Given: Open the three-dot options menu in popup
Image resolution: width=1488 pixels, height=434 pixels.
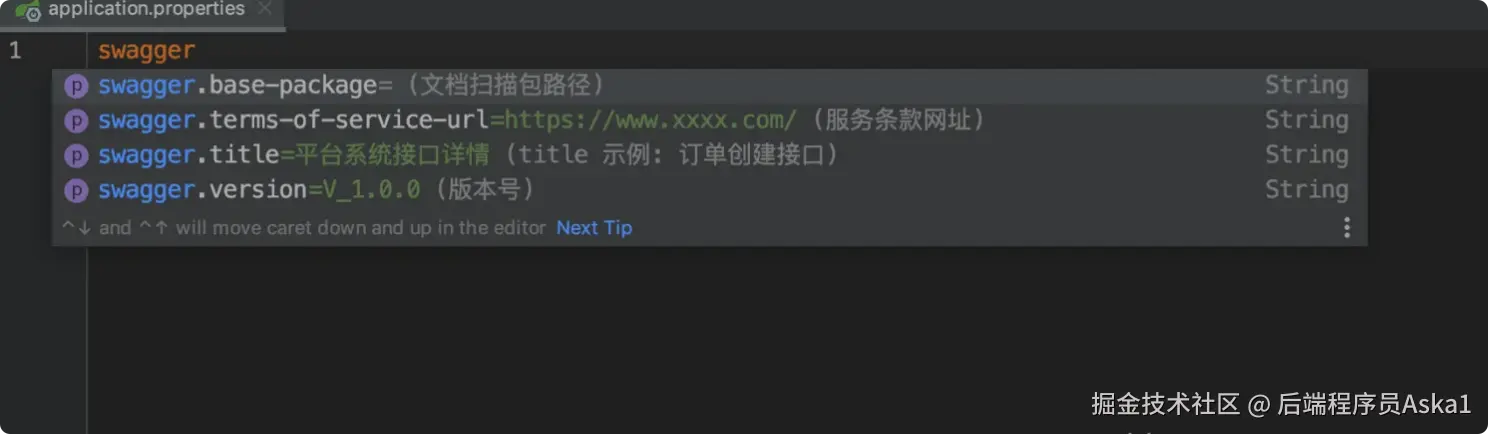Looking at the screenshot, I should [x=1346, y=228].
